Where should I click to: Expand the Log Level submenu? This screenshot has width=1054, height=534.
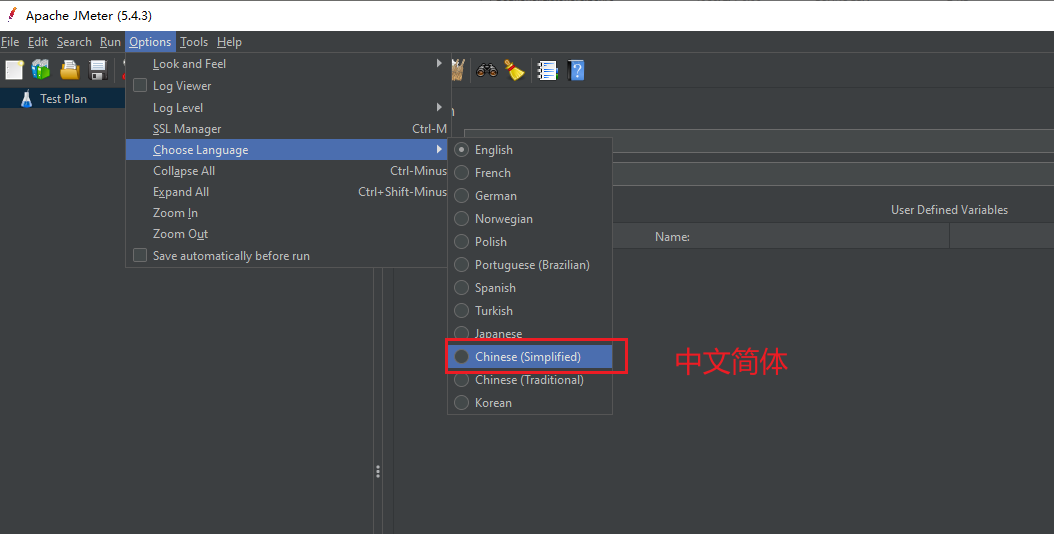point(286,108)
